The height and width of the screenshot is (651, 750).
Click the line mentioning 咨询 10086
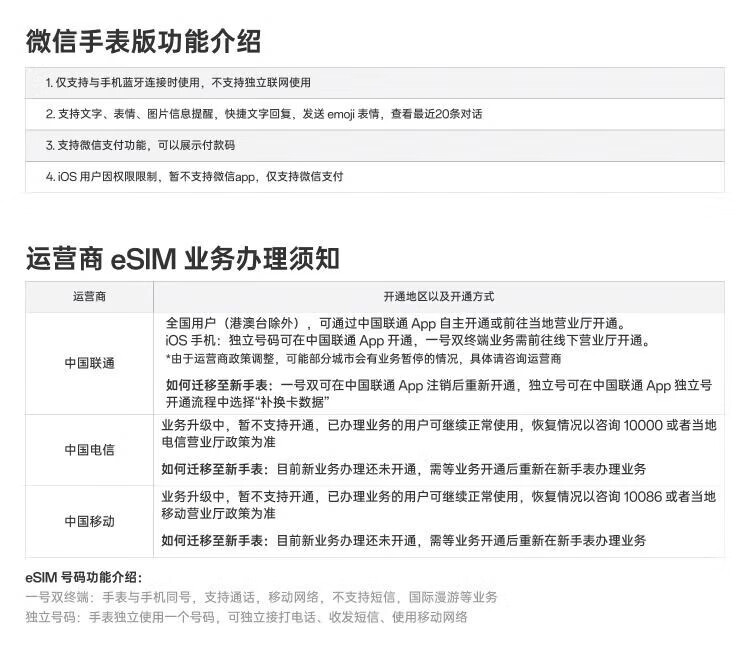tap(438, 496)
